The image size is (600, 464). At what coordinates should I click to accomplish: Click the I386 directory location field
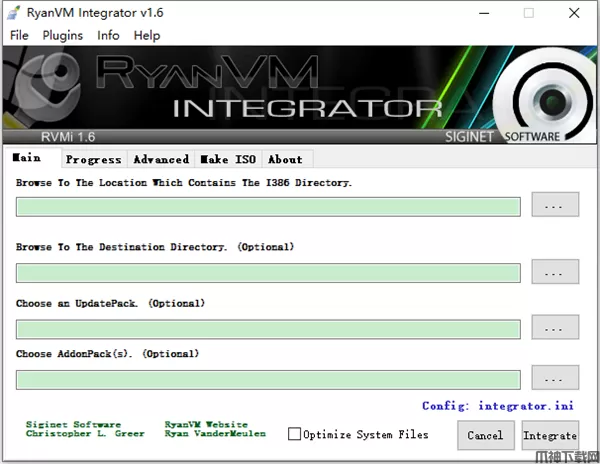268,207
